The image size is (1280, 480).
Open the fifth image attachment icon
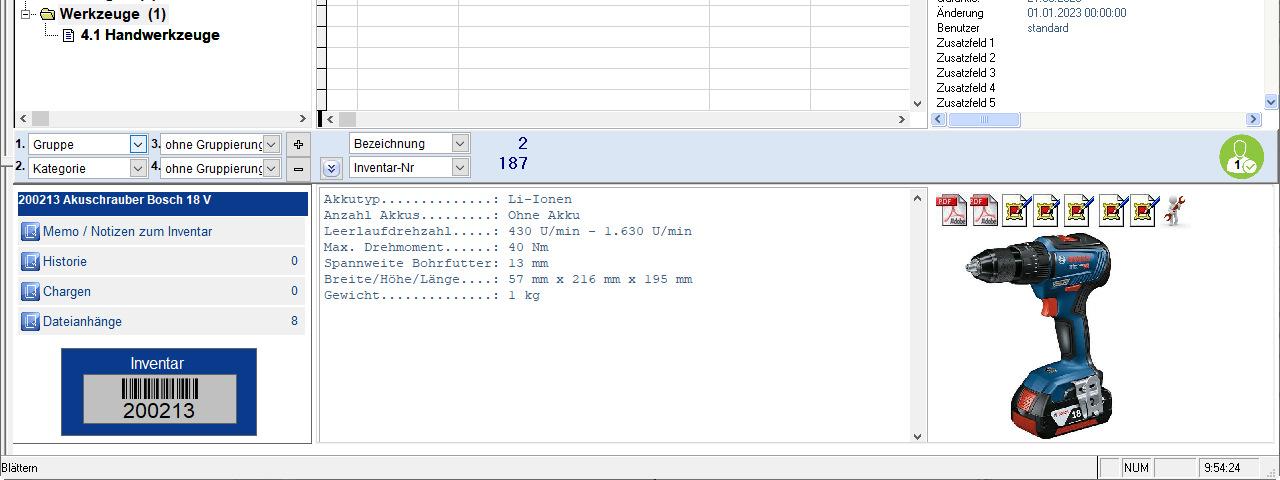(1144, 211)
